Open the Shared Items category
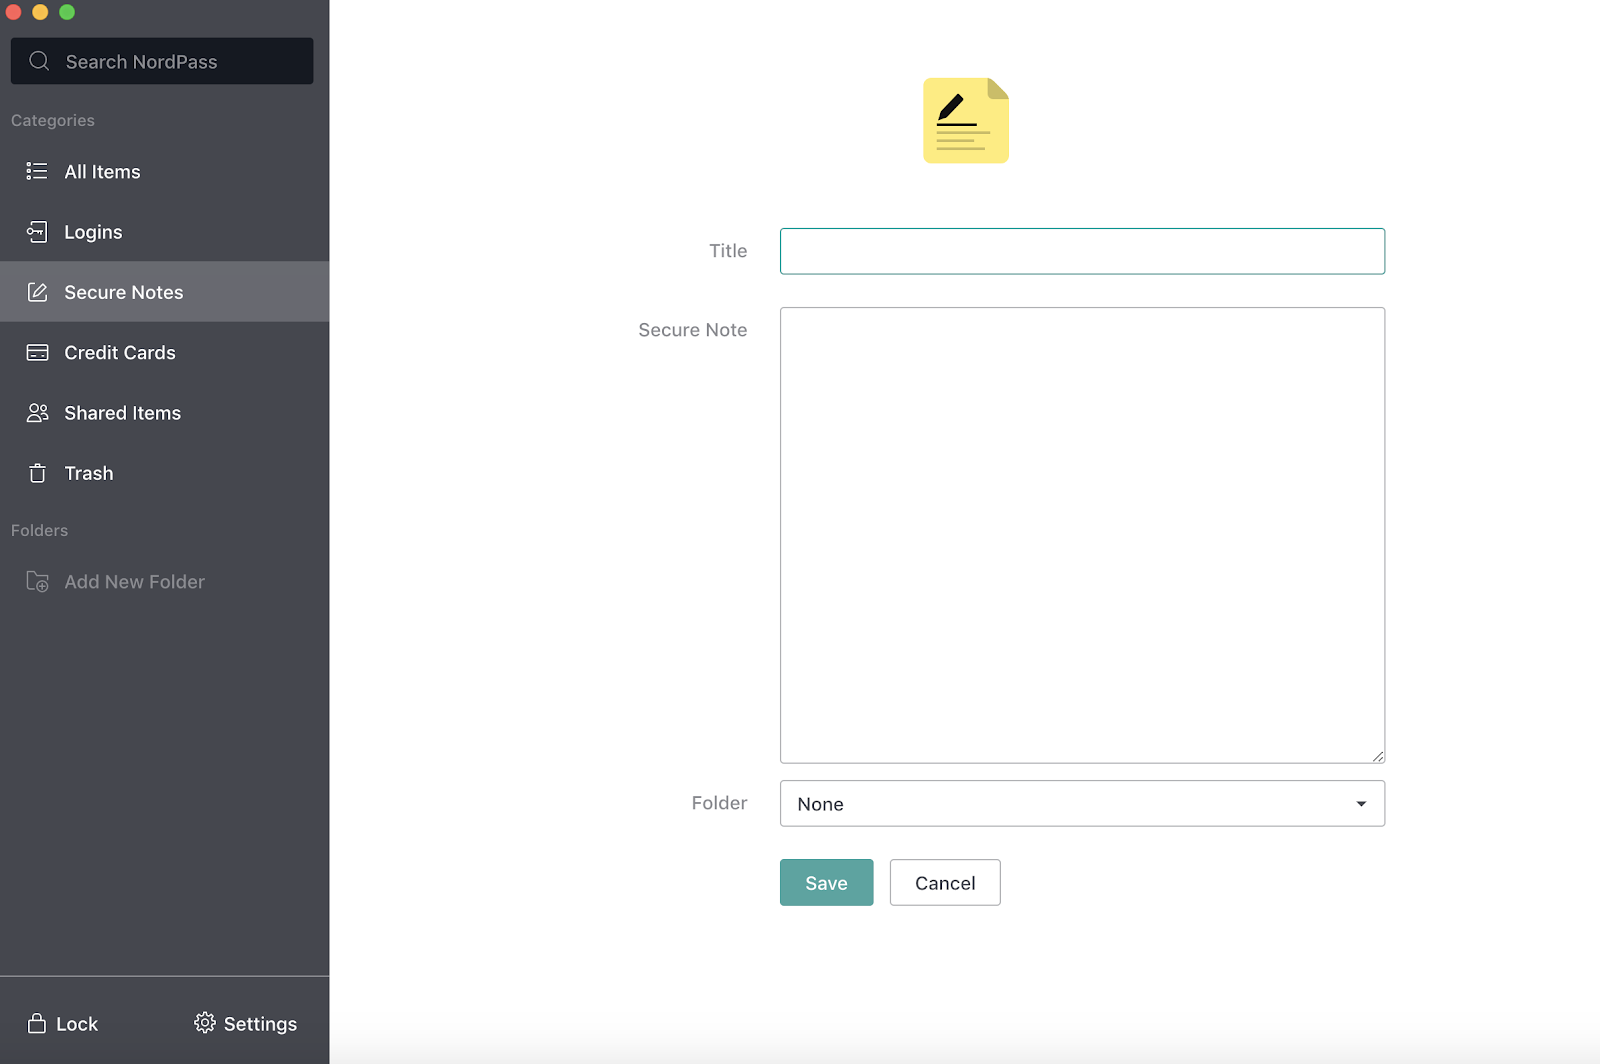The image size is (1600, 1064). 164,413
